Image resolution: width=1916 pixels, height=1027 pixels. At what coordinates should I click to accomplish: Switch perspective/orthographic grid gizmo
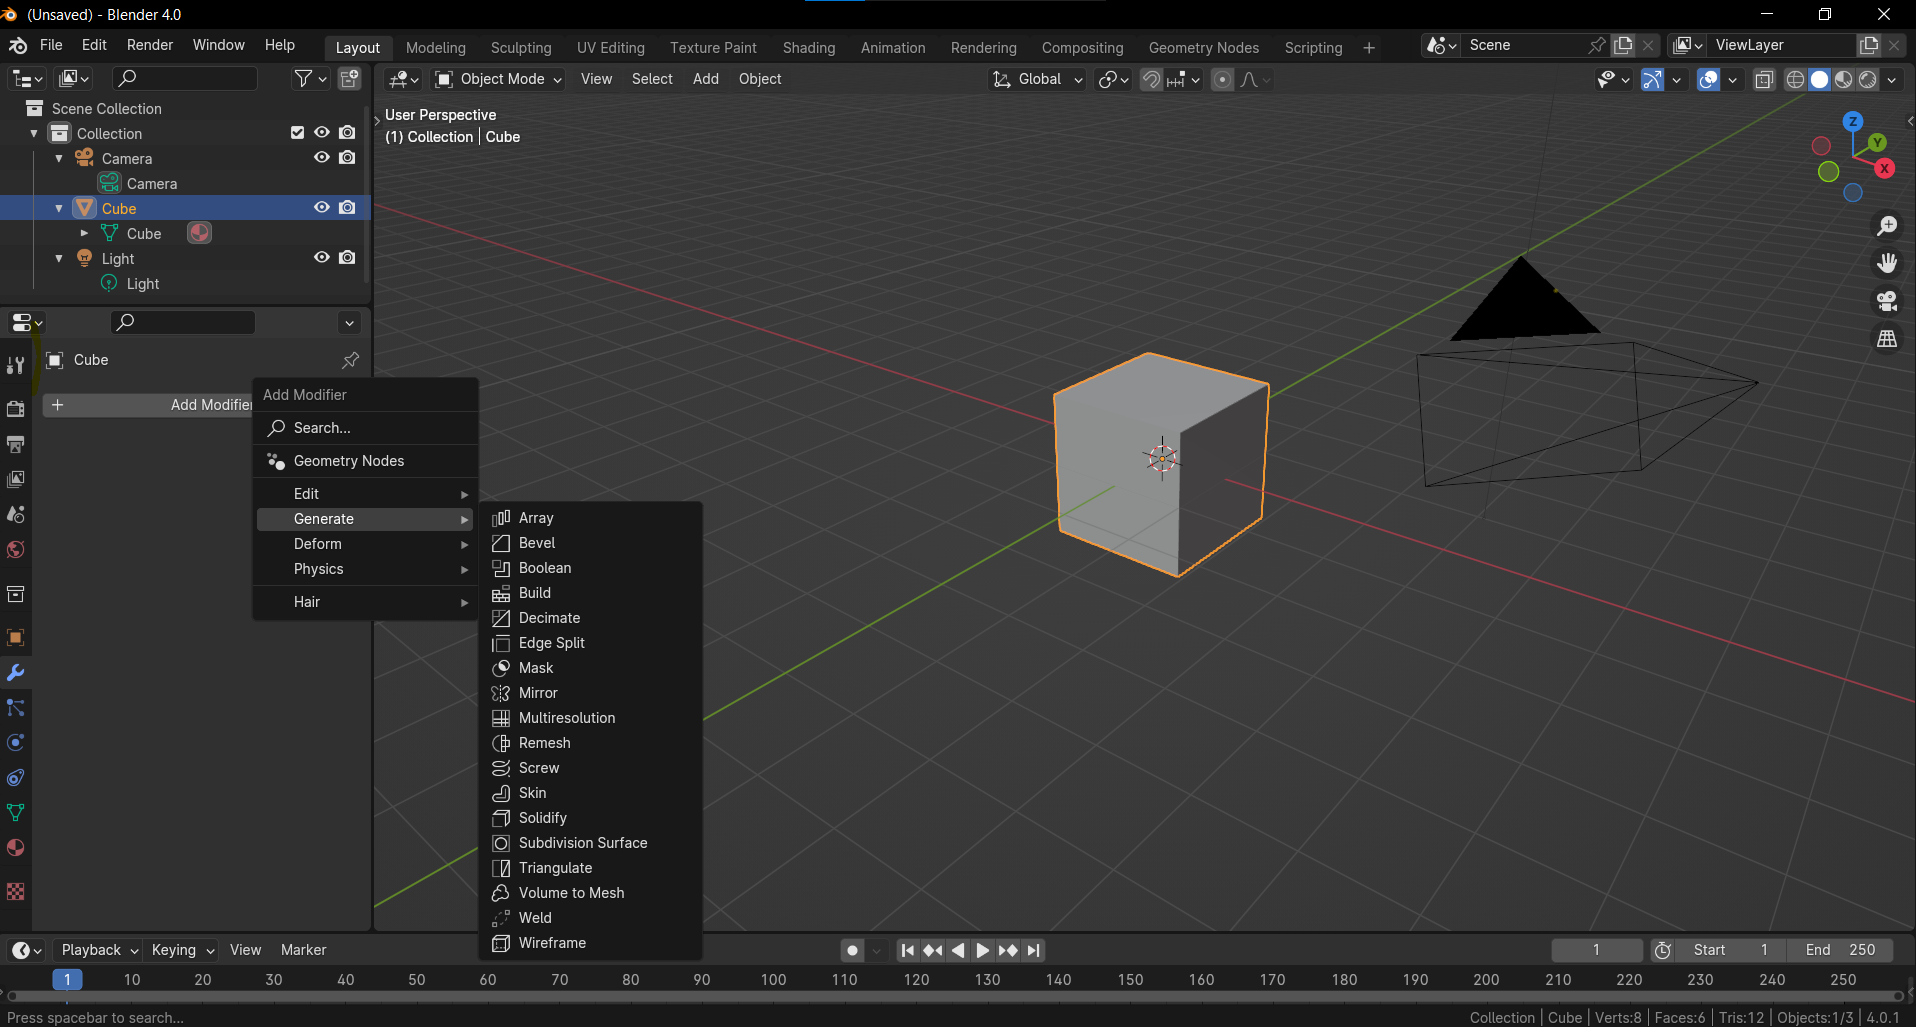[1887, 339]
